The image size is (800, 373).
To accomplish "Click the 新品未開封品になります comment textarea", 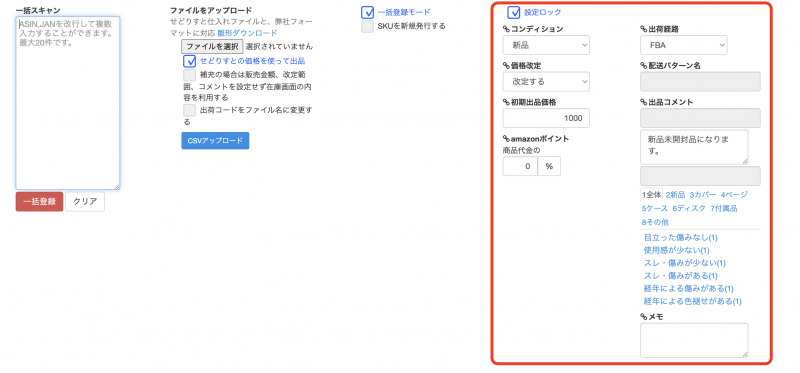I will click(x=694, y=147).
